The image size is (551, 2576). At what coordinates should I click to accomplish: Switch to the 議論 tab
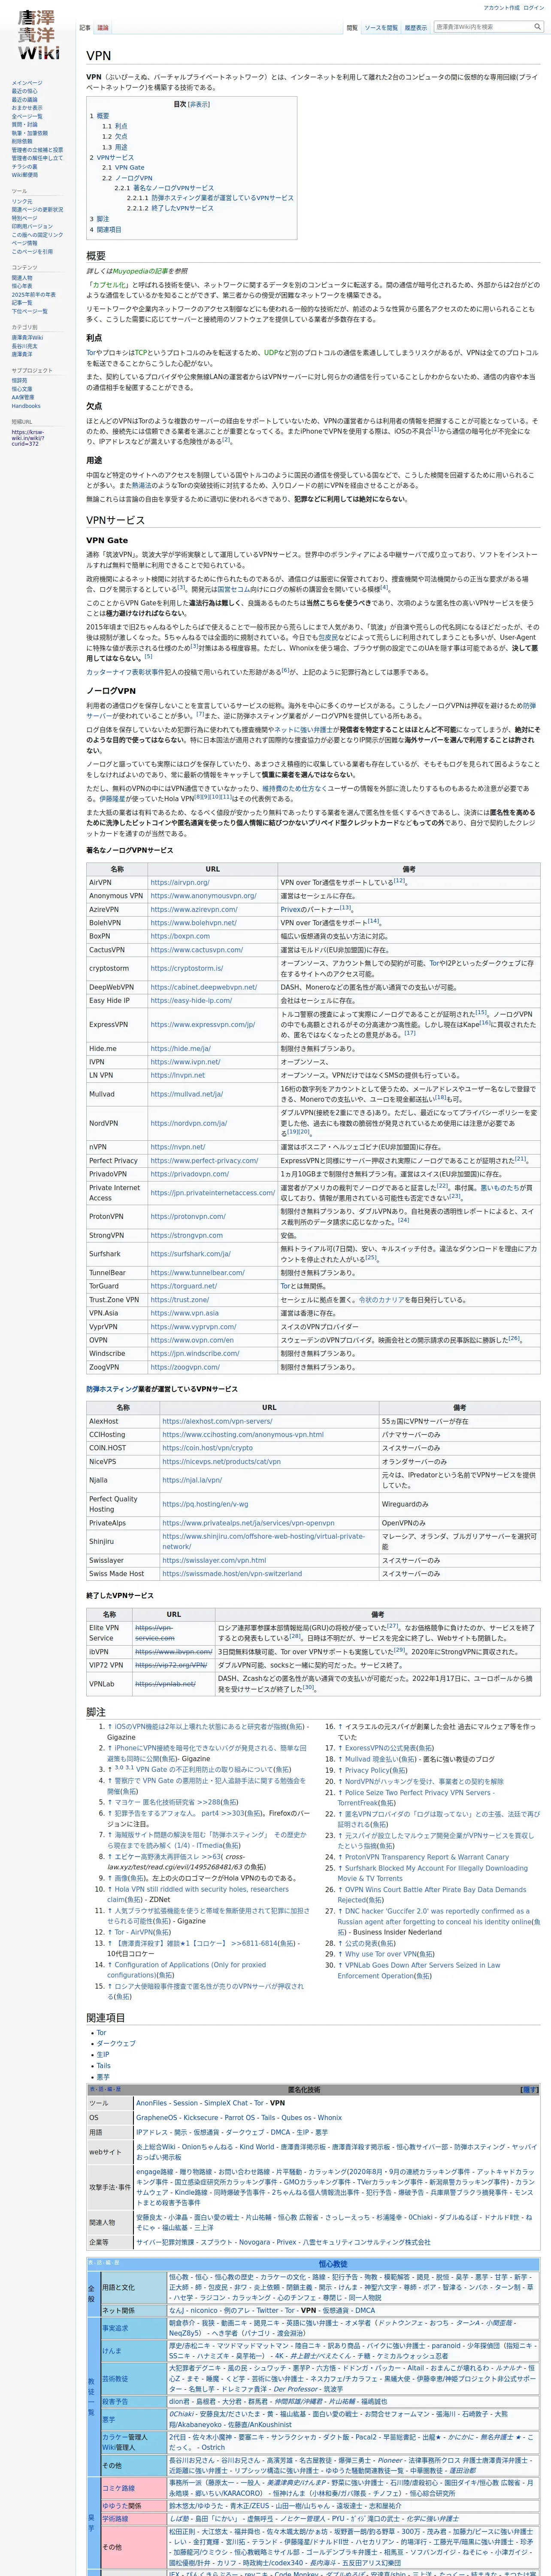click(103, 28)
